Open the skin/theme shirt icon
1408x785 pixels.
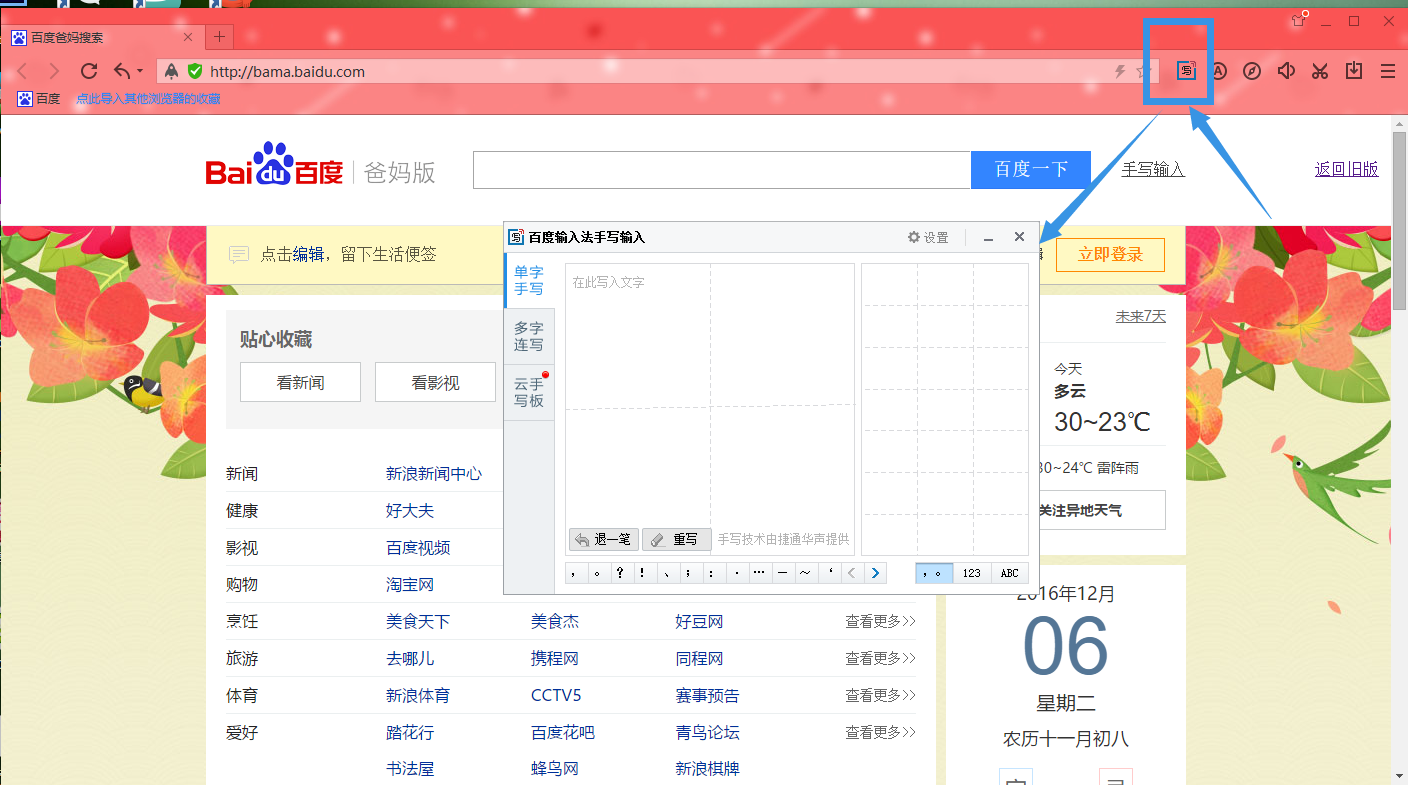tap(1299, 20)
